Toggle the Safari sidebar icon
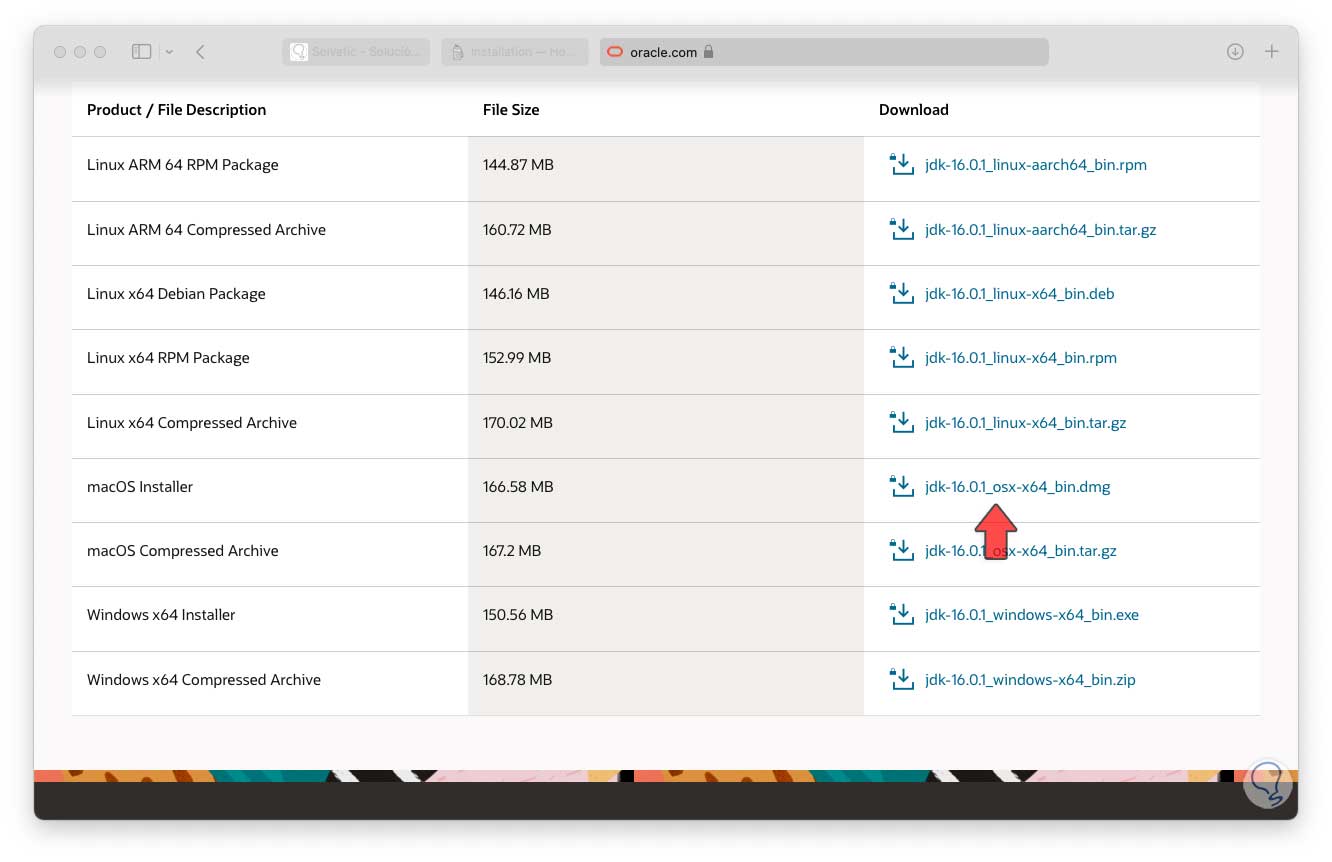This screenshot has width=1332, height=862. [141, 51]
